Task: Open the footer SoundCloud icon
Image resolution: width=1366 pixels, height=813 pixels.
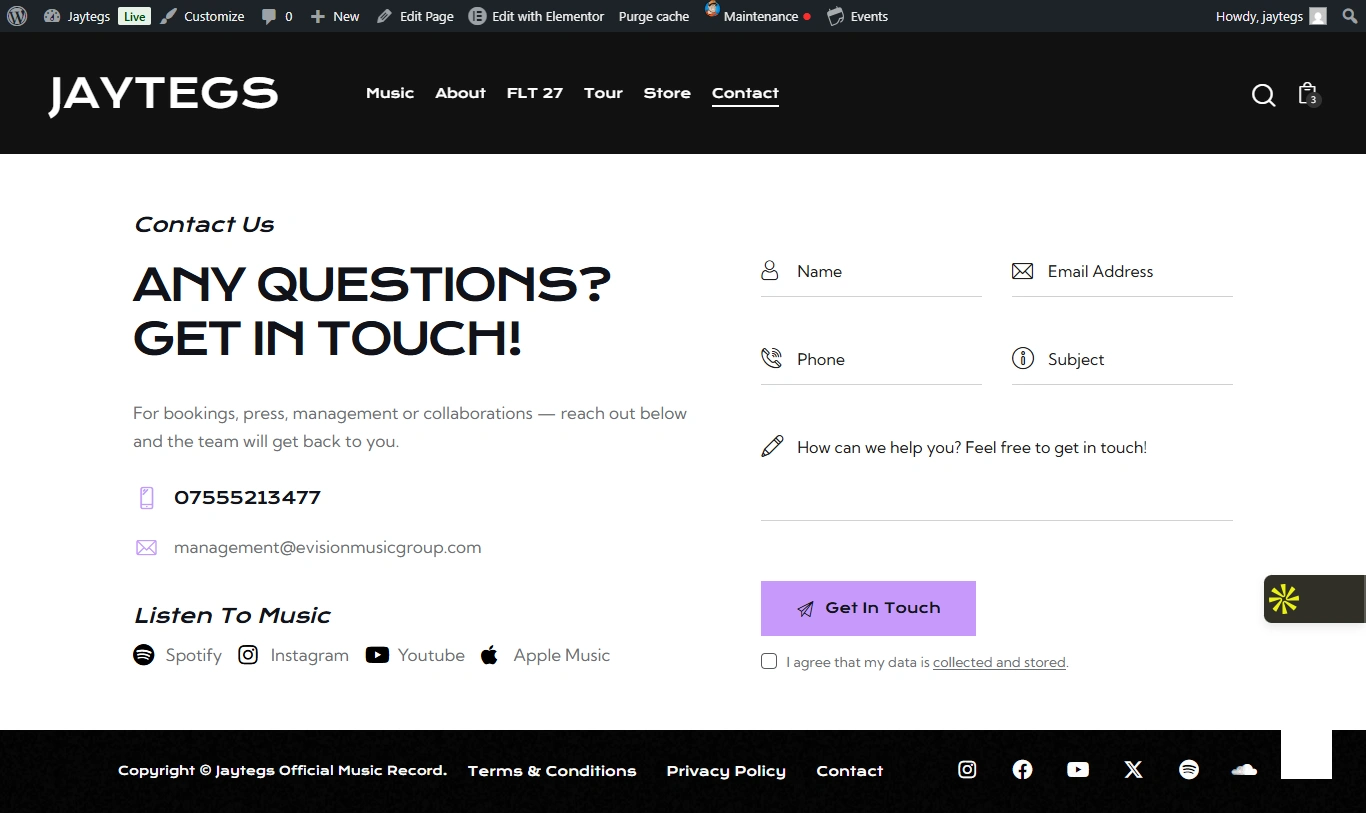Action: point(1244,769)
